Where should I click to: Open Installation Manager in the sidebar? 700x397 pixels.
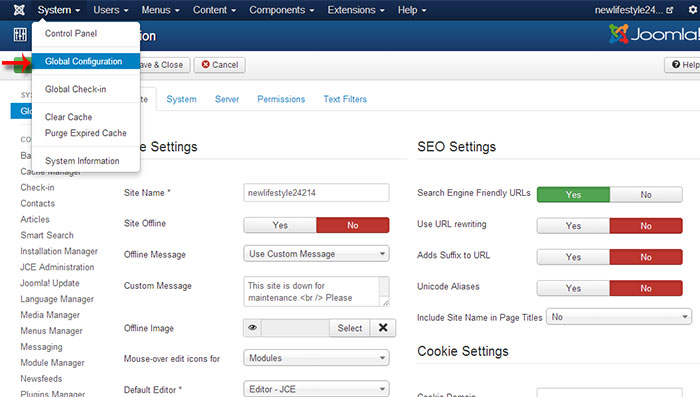[59, 251]
